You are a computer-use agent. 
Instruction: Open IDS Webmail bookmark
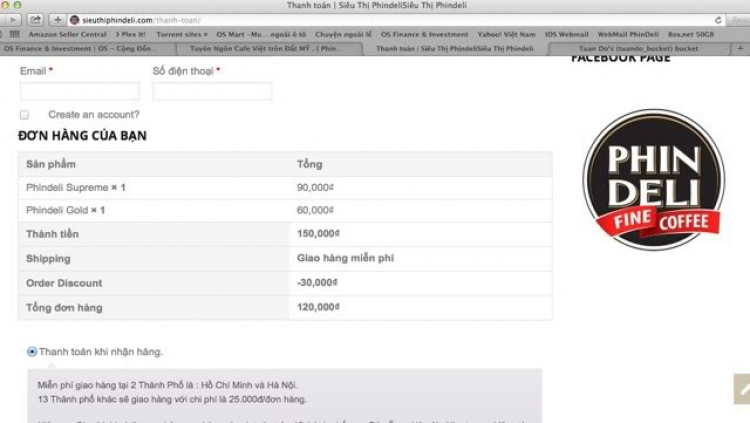pos(567,34)
